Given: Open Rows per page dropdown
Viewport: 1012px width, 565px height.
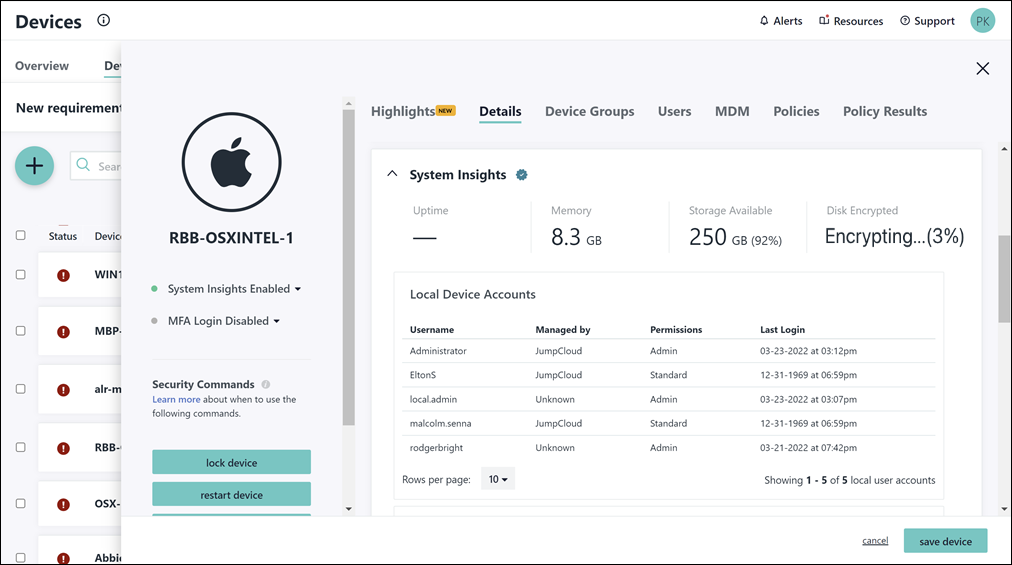Looking at the screenshot, I should [497, 480].
